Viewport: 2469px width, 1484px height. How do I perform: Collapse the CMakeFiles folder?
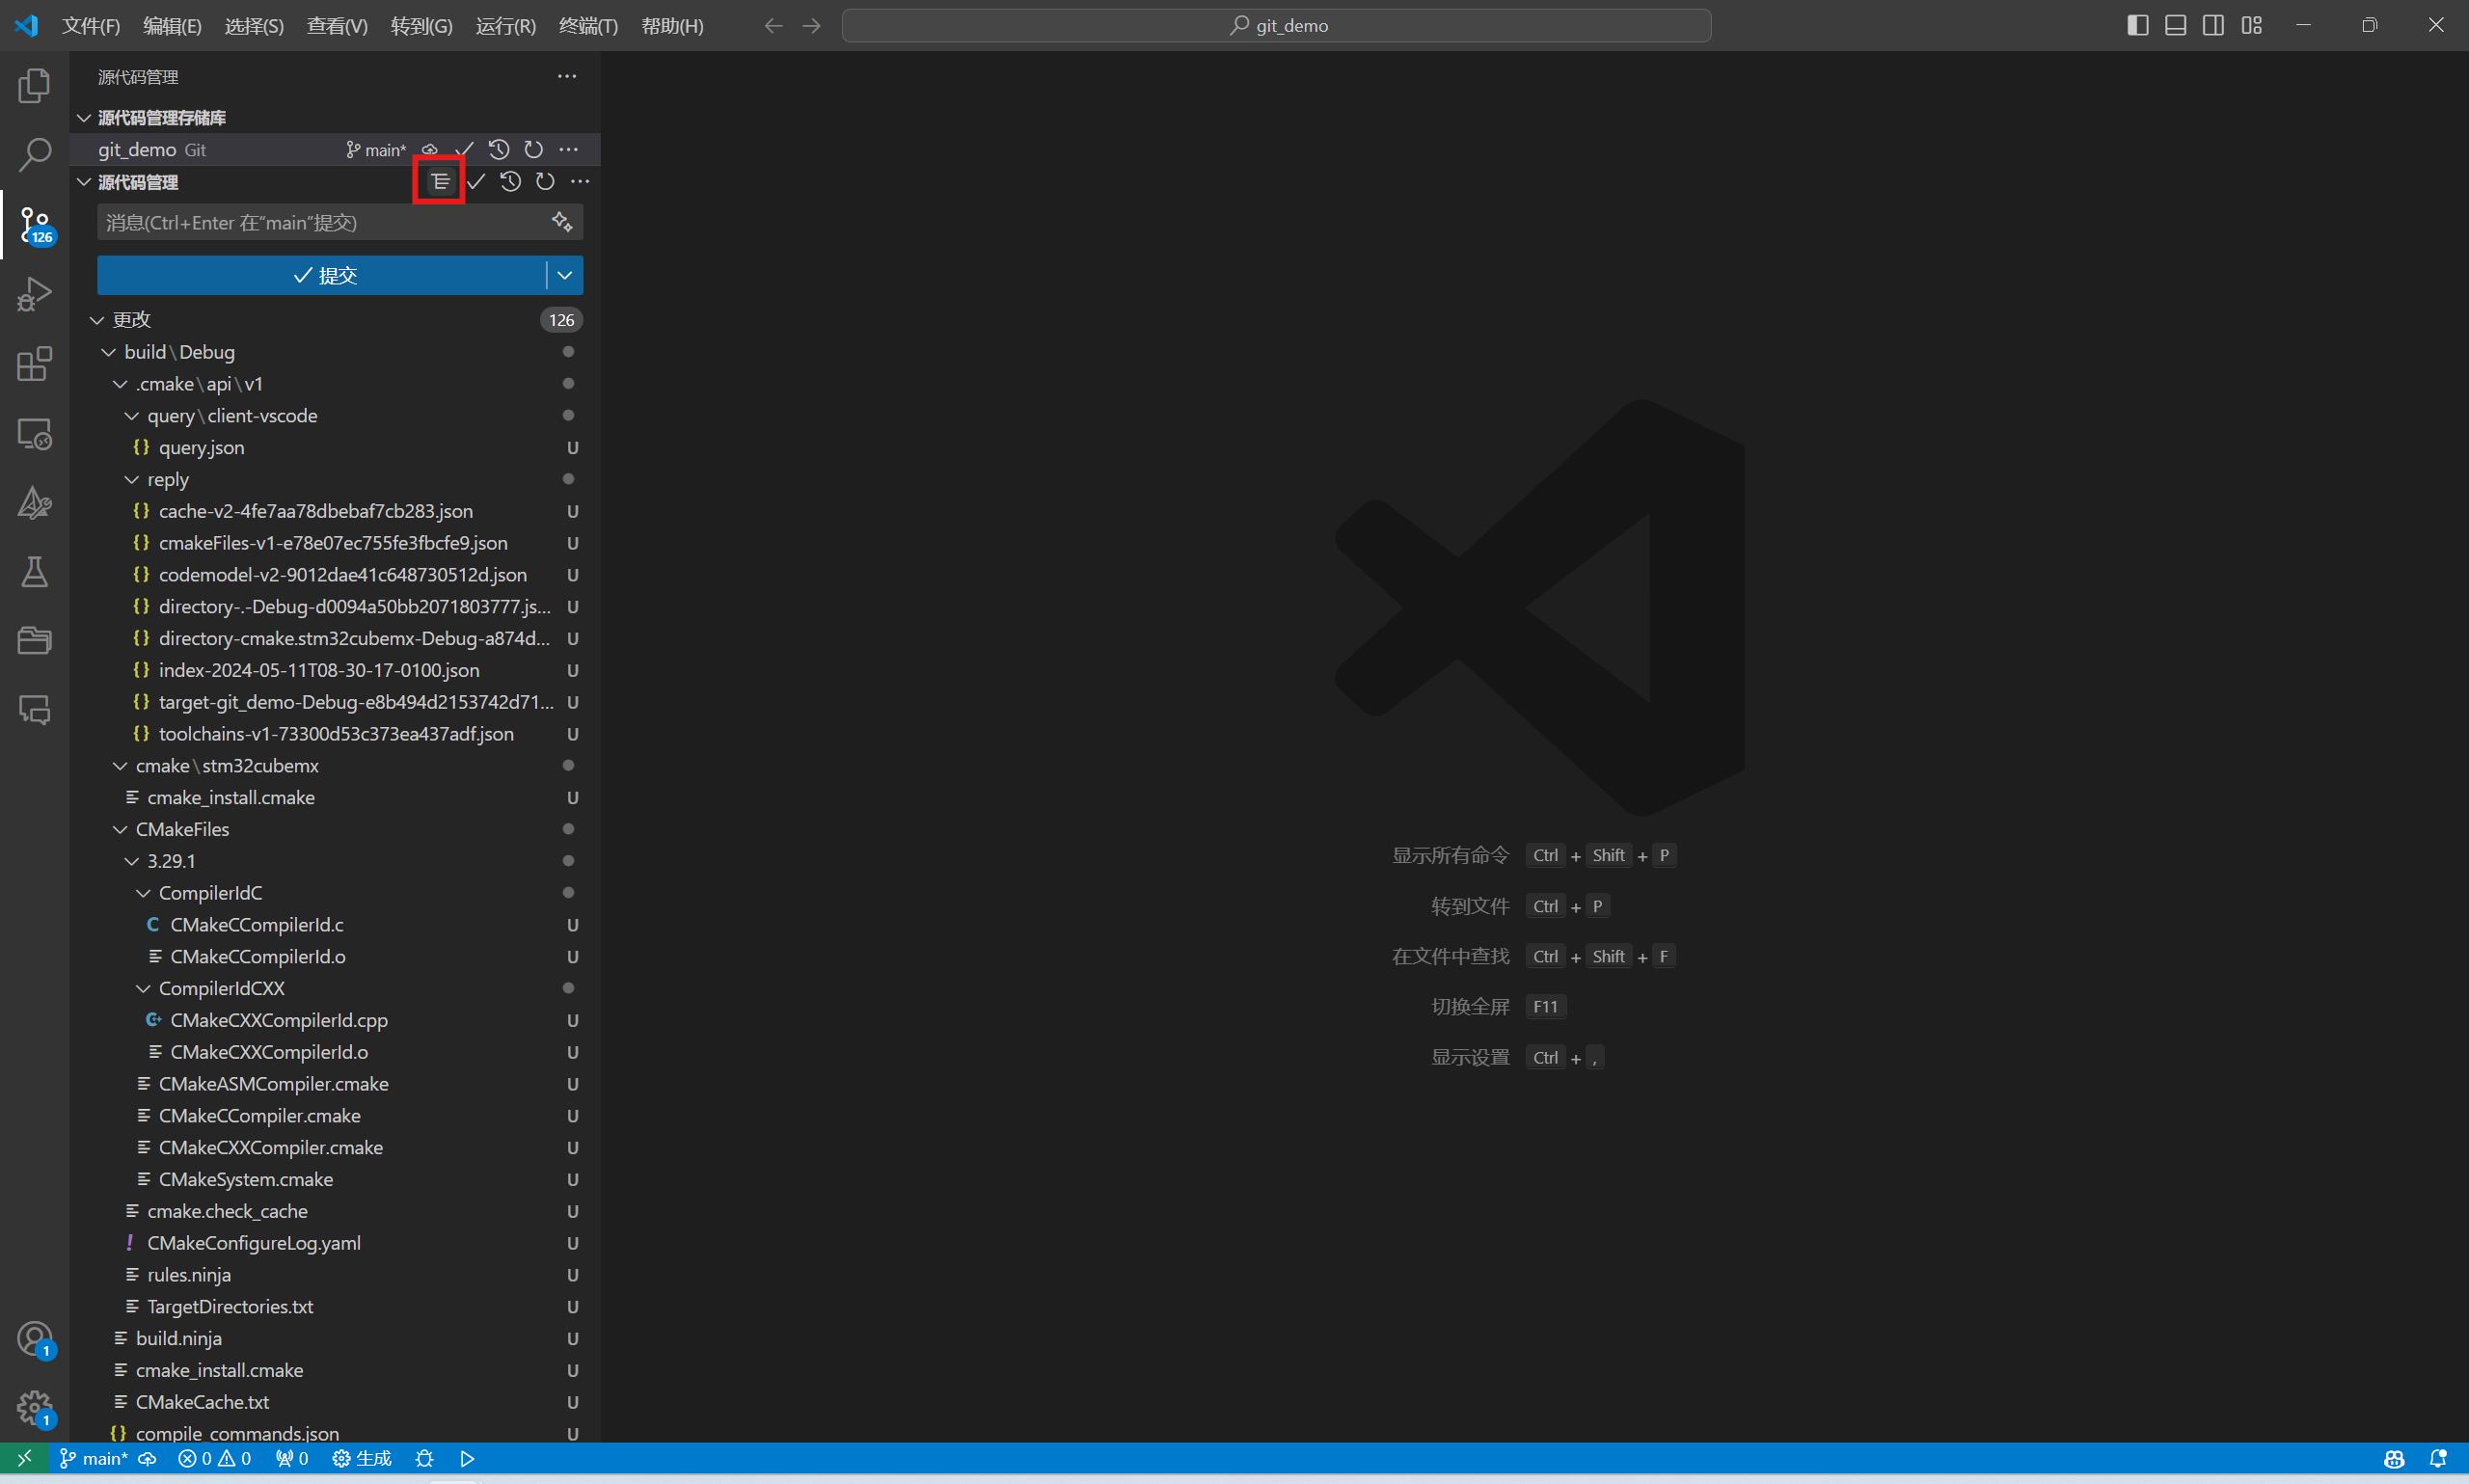click(121, 829)
